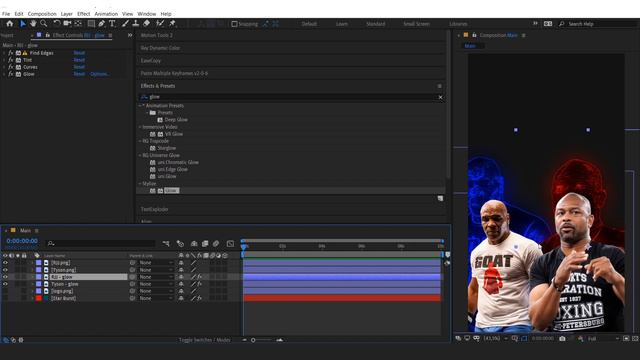Open the File menu

click(6, 14)
